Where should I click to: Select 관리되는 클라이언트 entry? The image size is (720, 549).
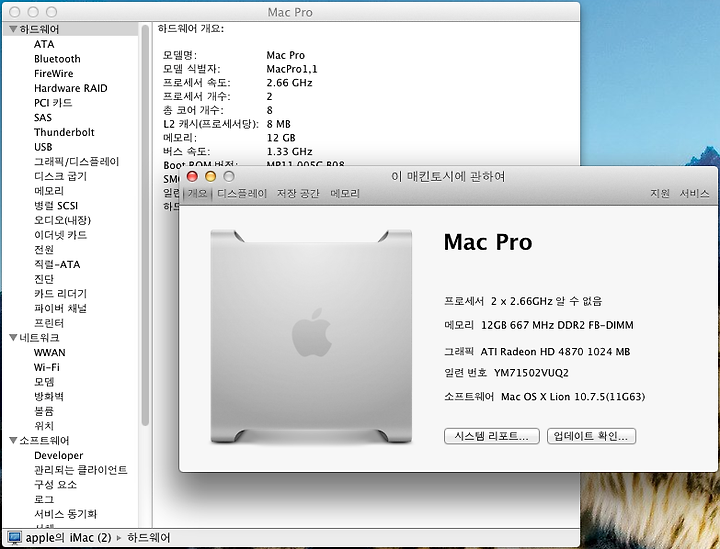point(80,470)
